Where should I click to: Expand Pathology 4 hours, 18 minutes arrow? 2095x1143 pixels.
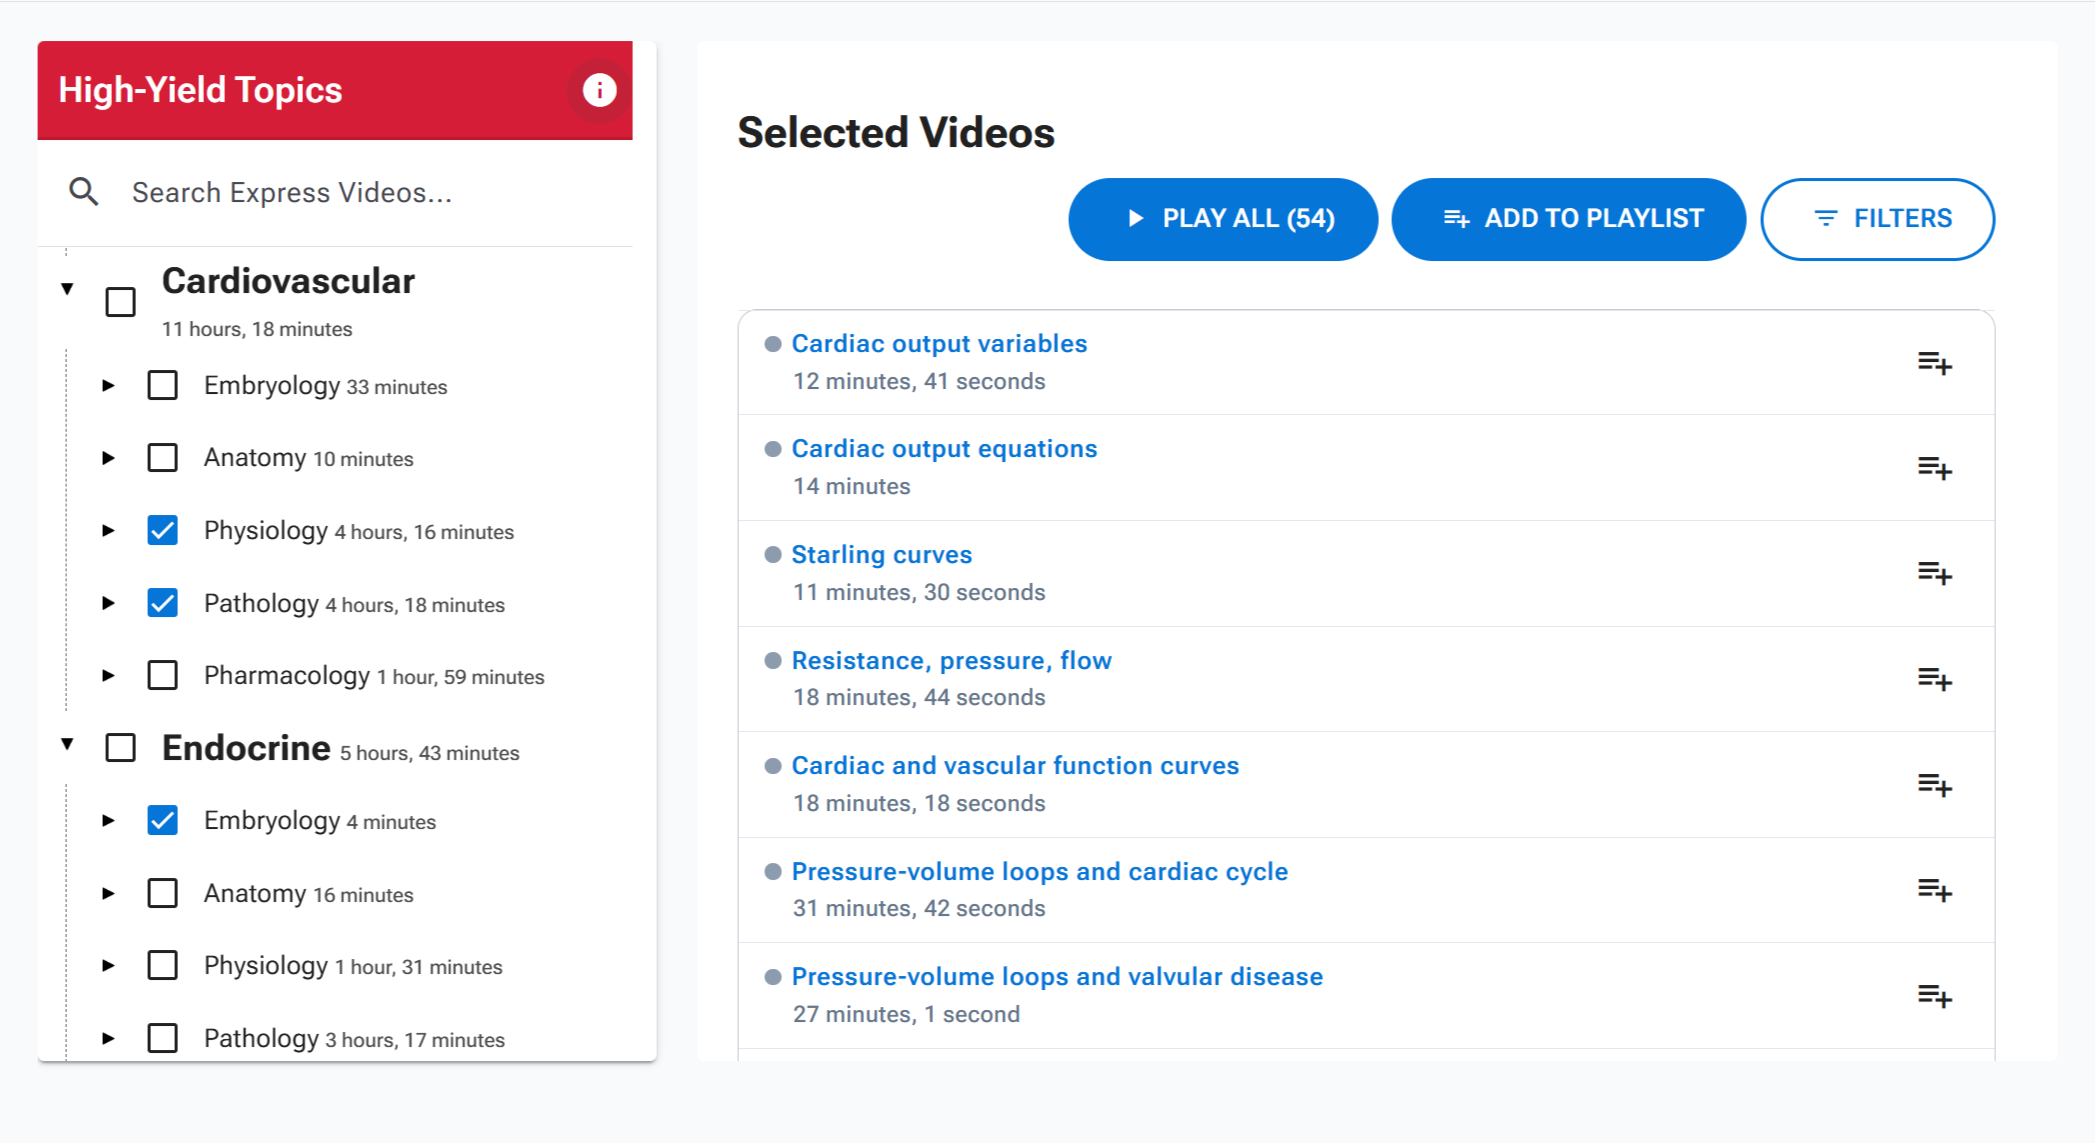coord(108,603)
